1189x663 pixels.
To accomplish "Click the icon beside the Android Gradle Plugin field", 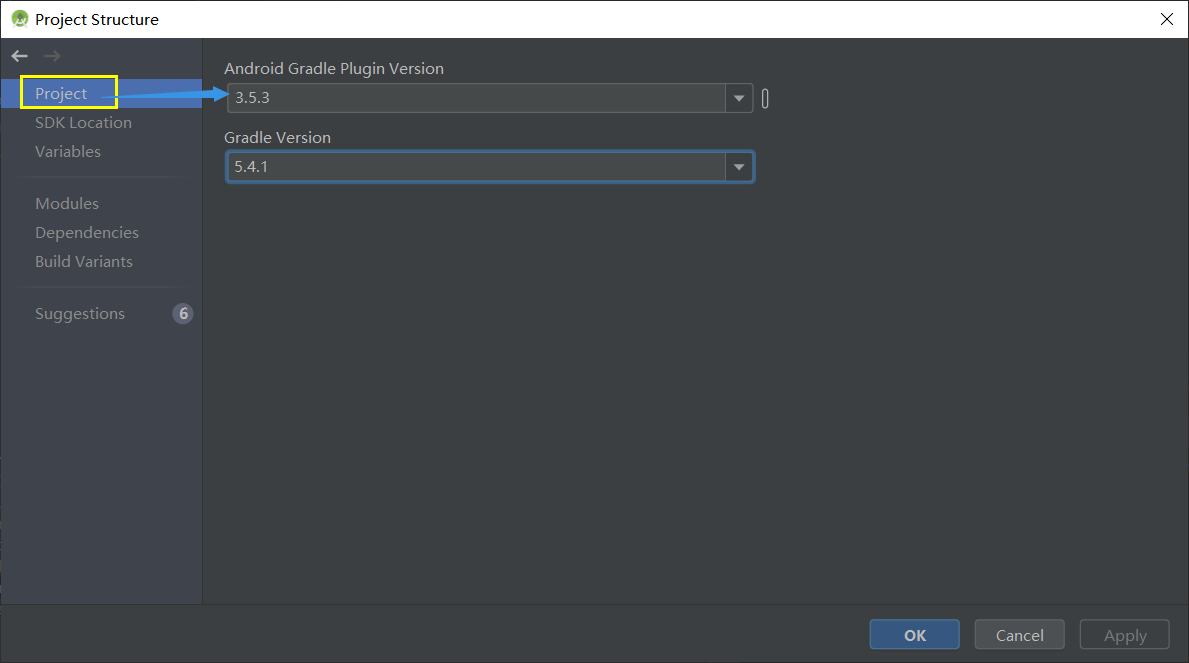I will (764, 98).
